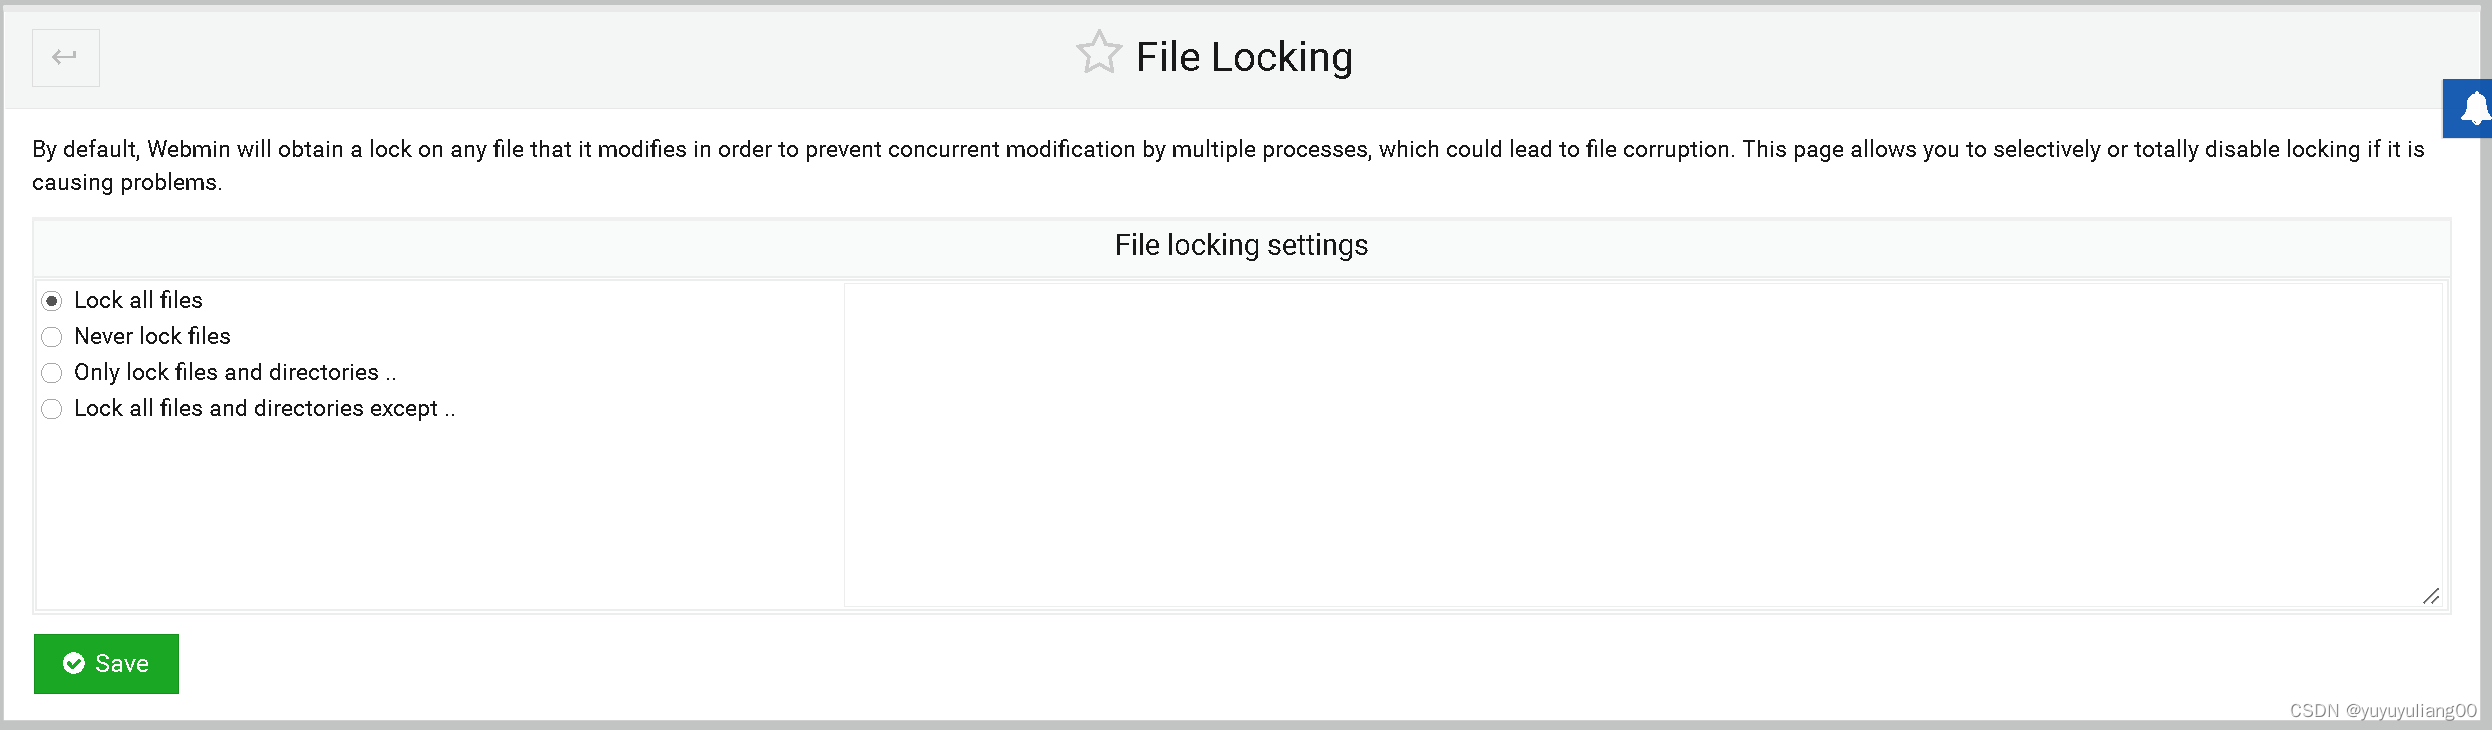The image size is (2492, 730).
Task: Click the File locking settings header
Action: pyautogui.click(x=1241, y=245)
